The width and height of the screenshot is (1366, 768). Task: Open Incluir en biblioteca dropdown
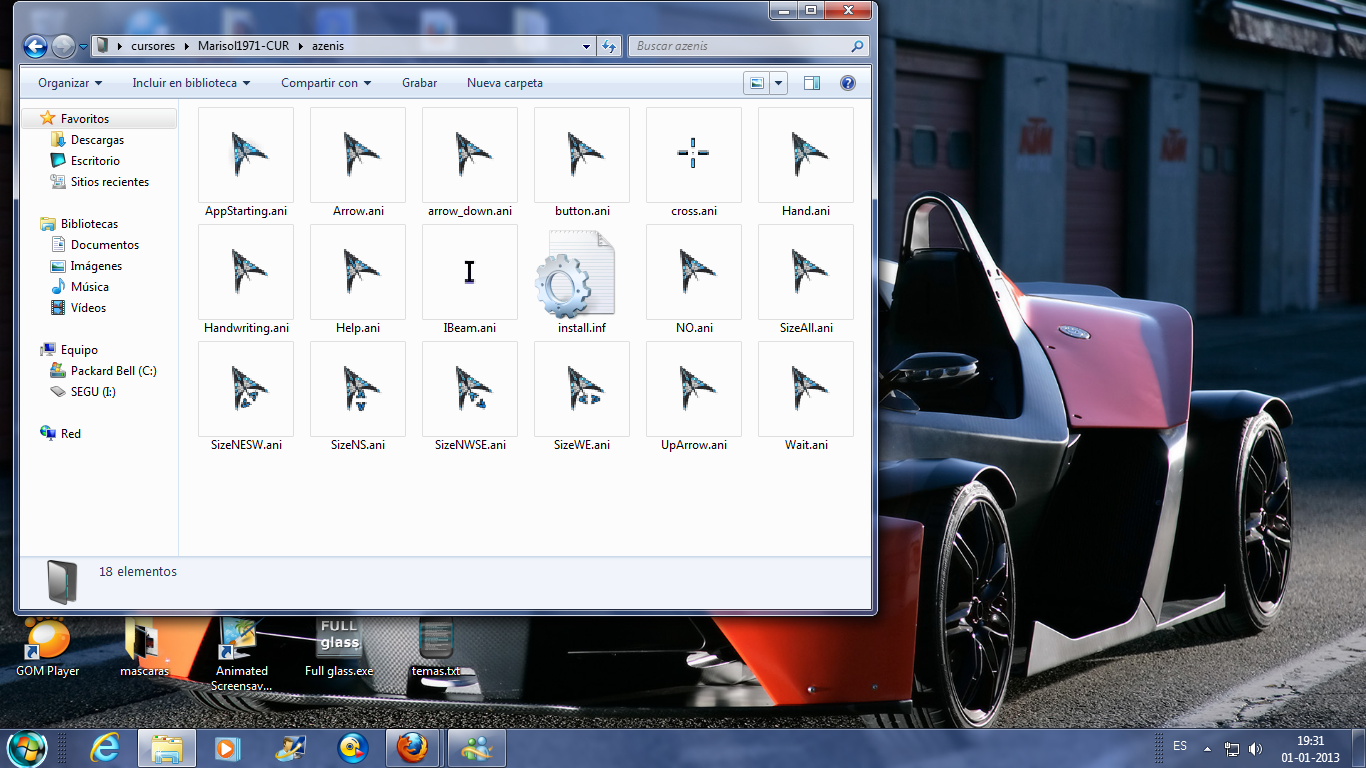tap(191, 83)
